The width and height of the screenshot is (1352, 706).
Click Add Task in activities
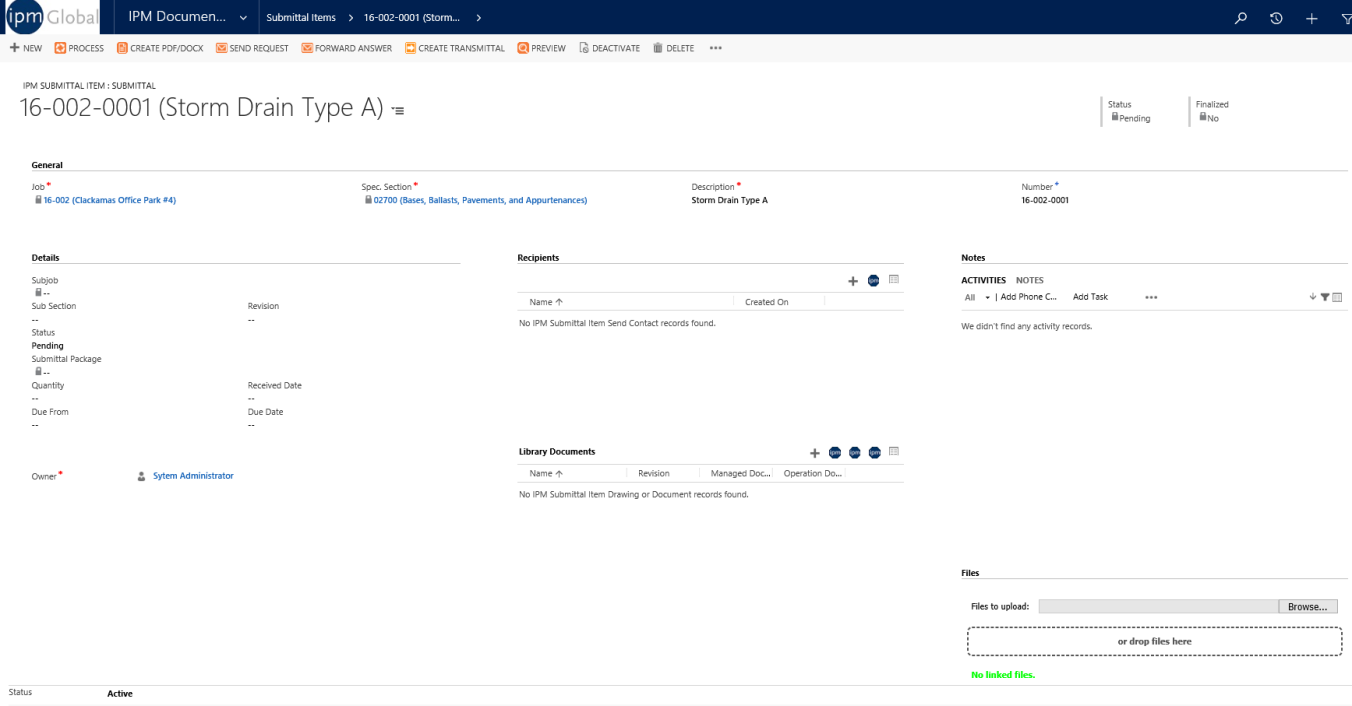1091,297
